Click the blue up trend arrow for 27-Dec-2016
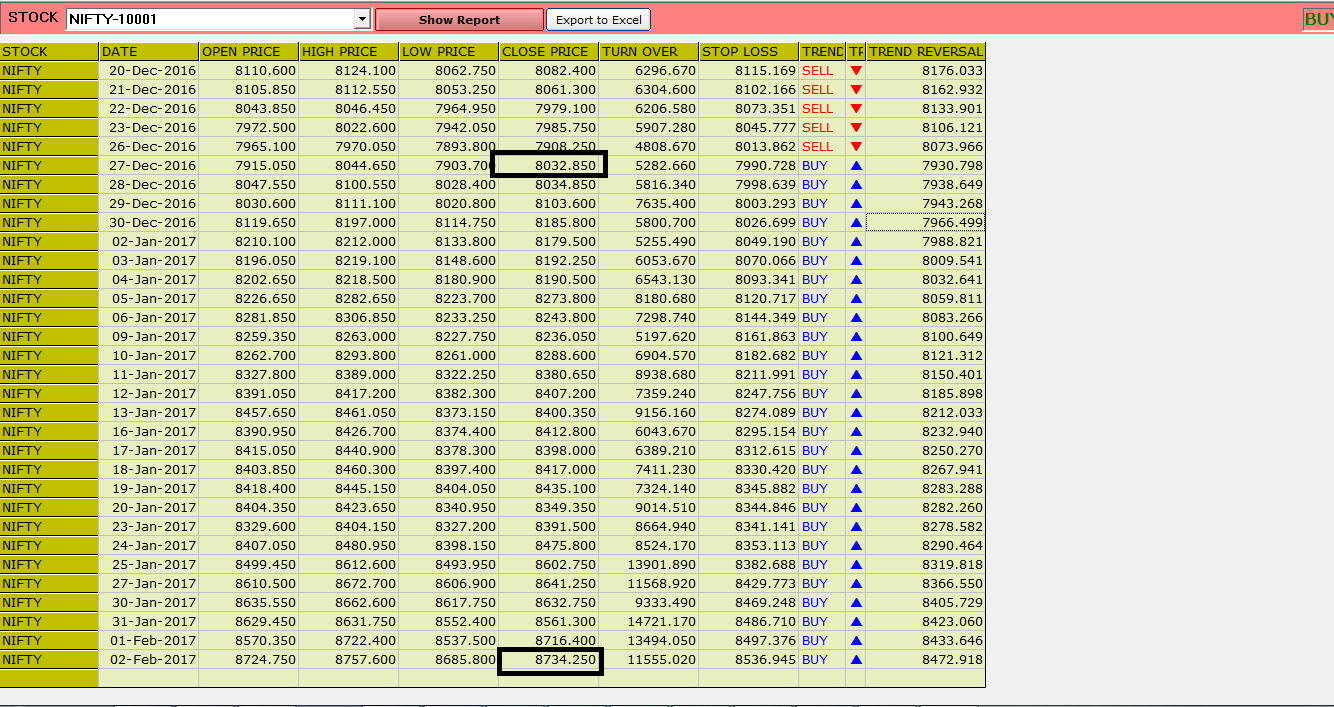 point(856,166)
